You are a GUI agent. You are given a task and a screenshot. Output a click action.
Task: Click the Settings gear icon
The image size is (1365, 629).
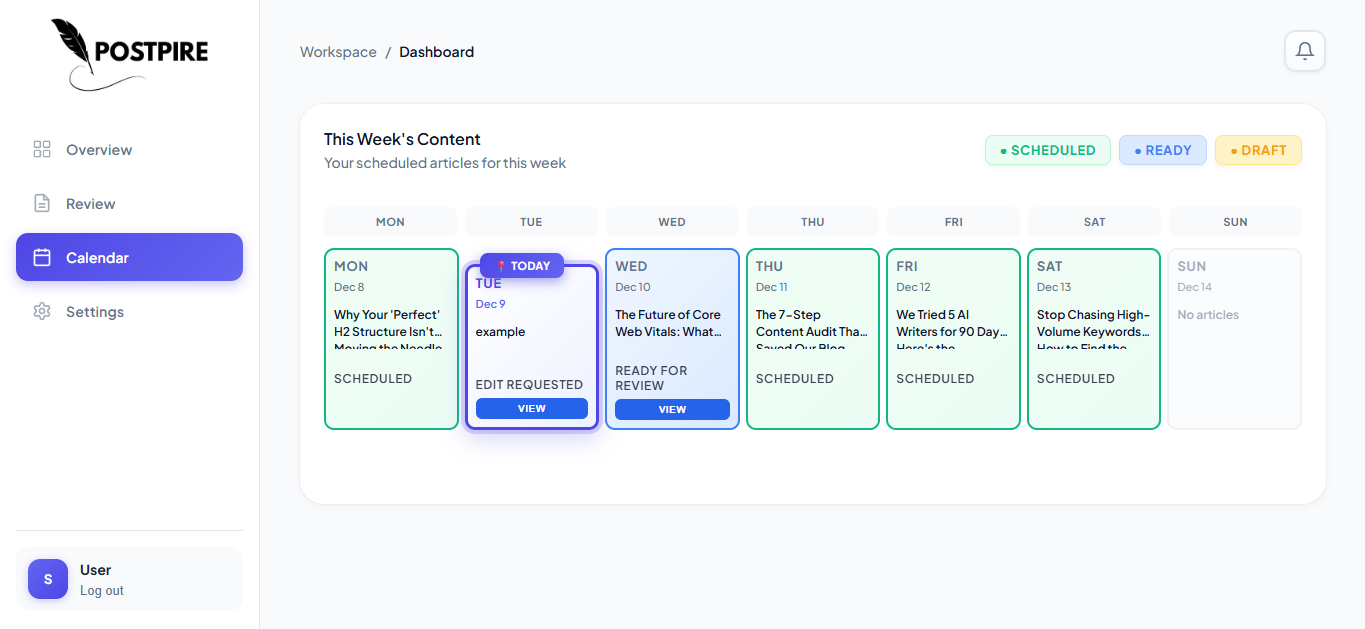point(42,312)
